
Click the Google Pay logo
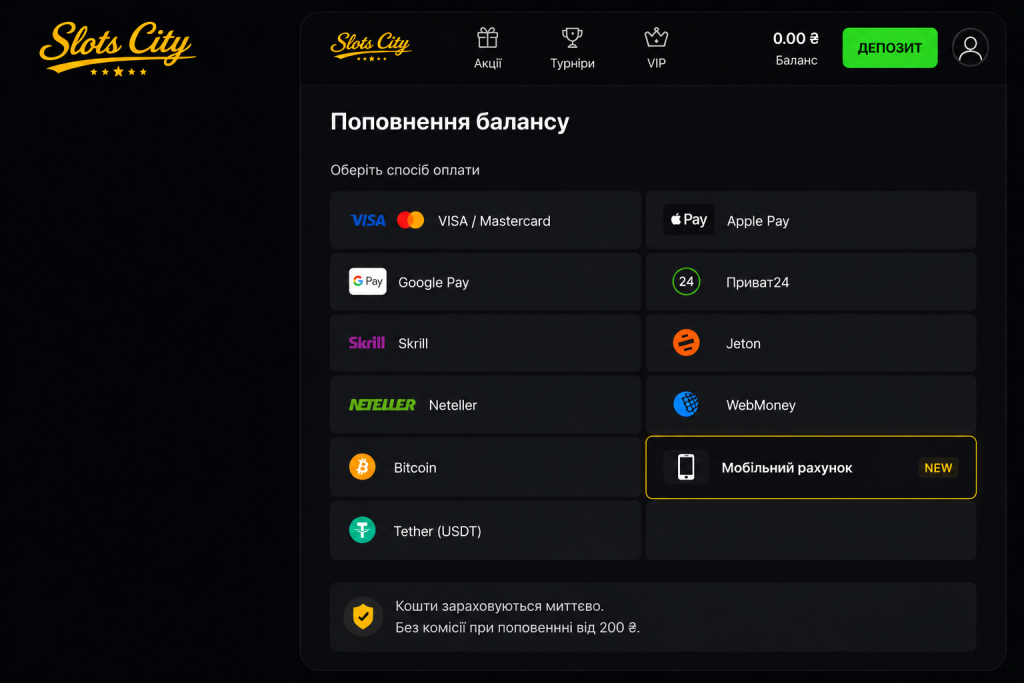(368, 281)
